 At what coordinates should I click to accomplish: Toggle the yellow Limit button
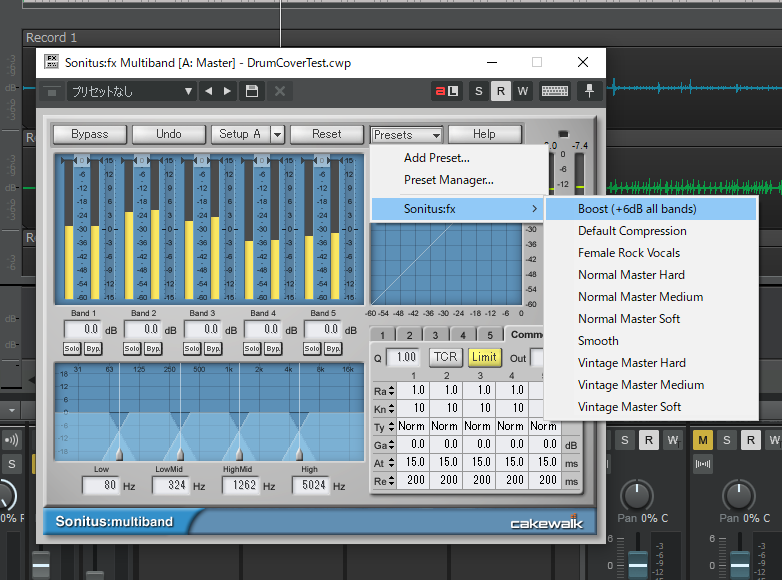484,357
